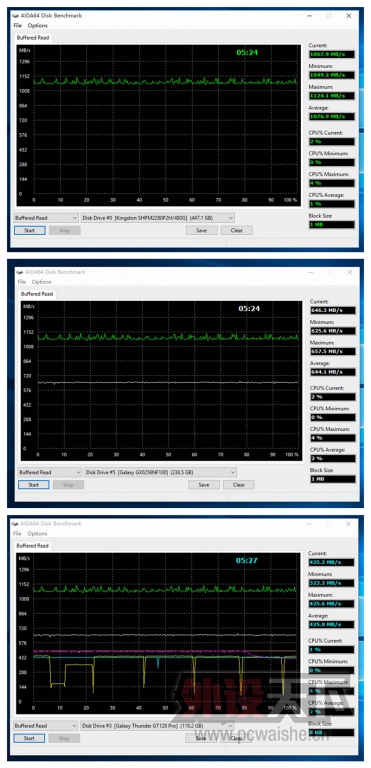Expand the Buffered Read test dropdown in Kingston window
The height and width of the screenshot is (768, 371).
(x=46, y=217)
